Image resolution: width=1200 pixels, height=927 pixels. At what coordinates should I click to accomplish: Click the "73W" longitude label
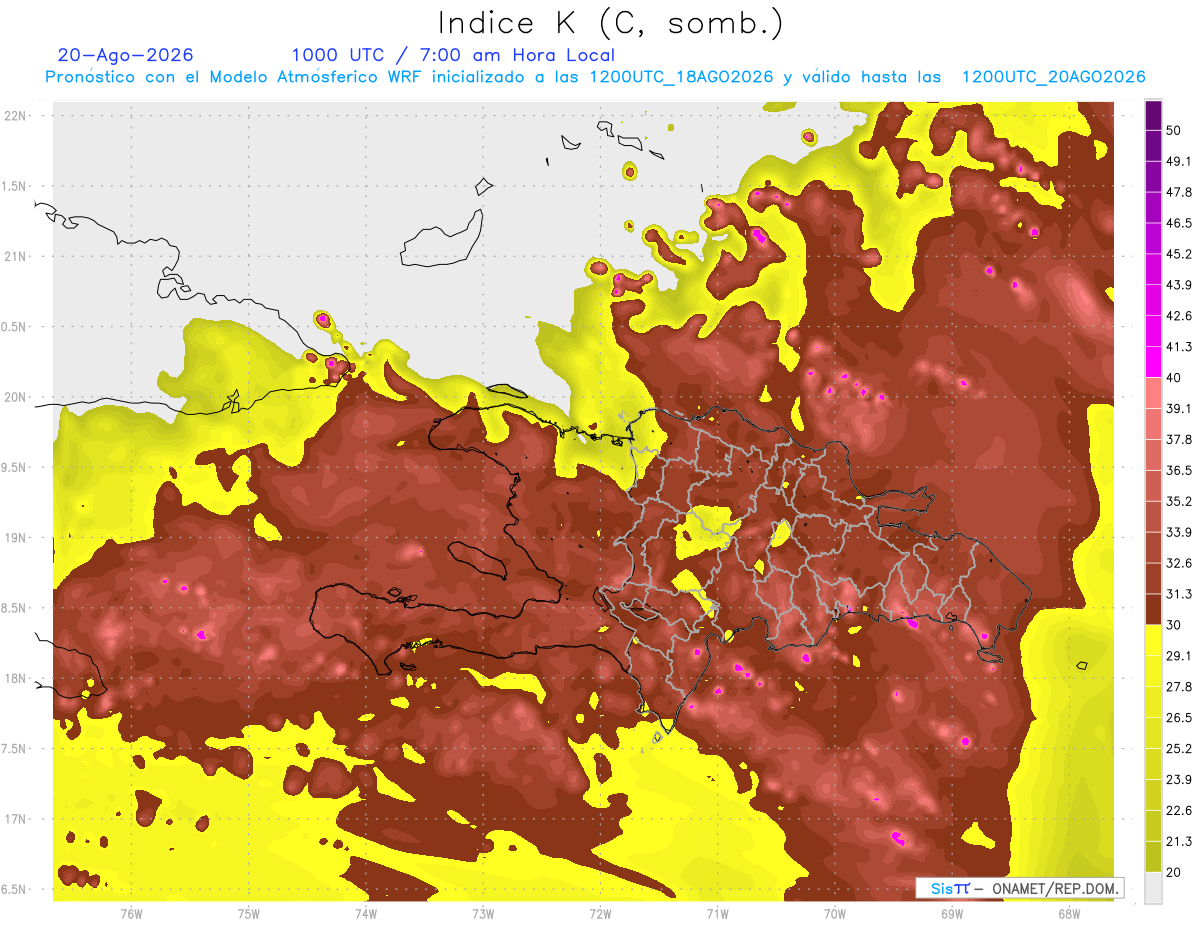point(483,913)
